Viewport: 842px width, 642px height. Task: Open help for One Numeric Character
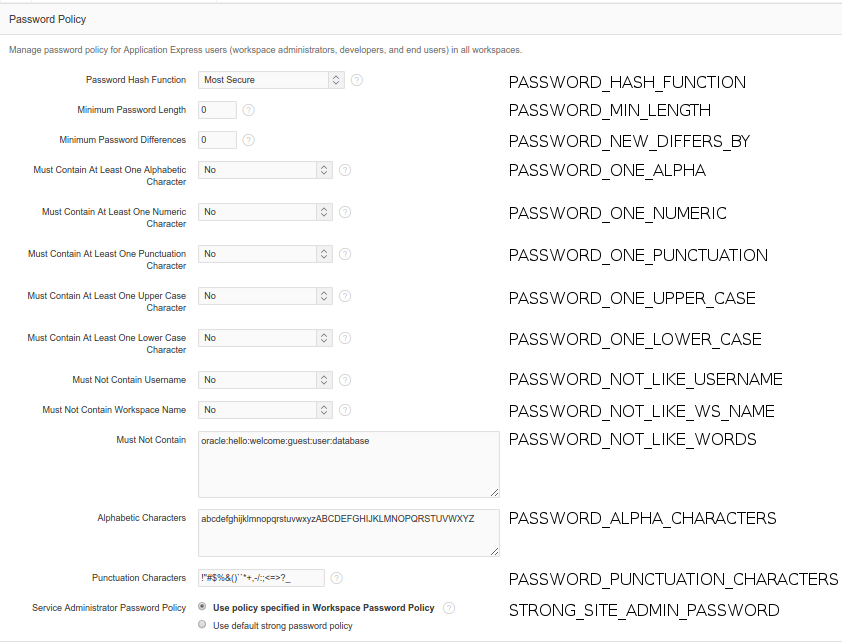(x=345, y=212)
